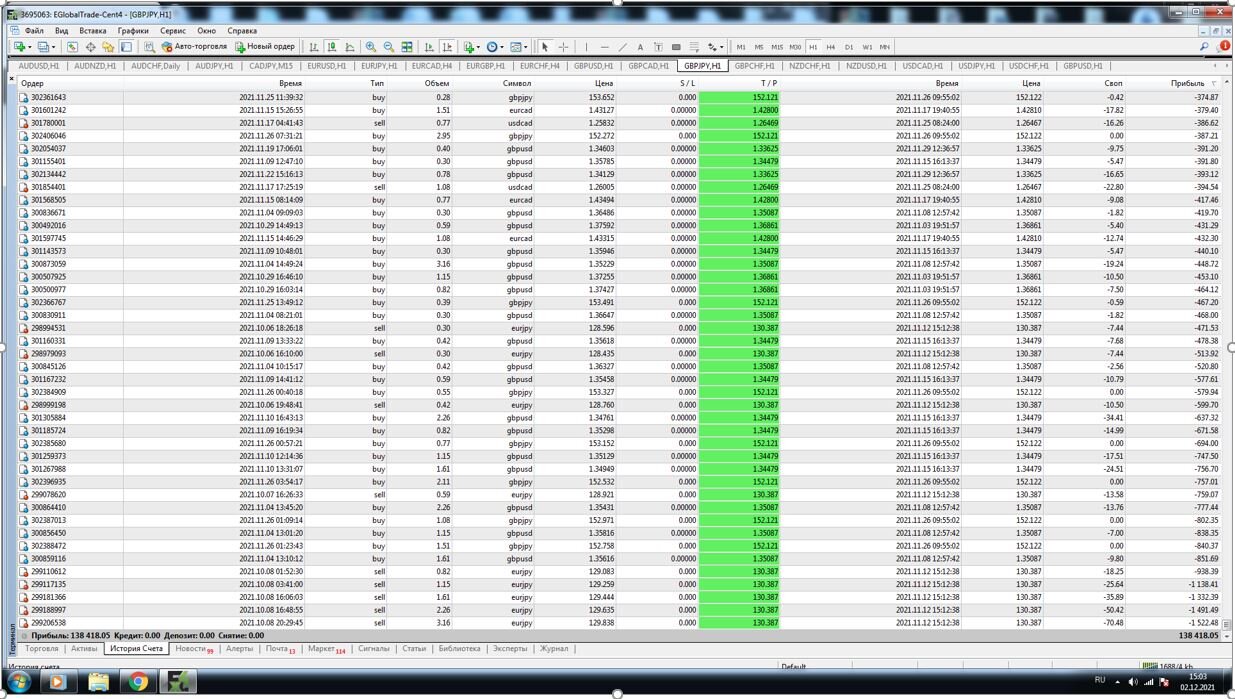Tile chart windows icon
The width and height of the screenshot is (1235, 699).
(407, 47)
